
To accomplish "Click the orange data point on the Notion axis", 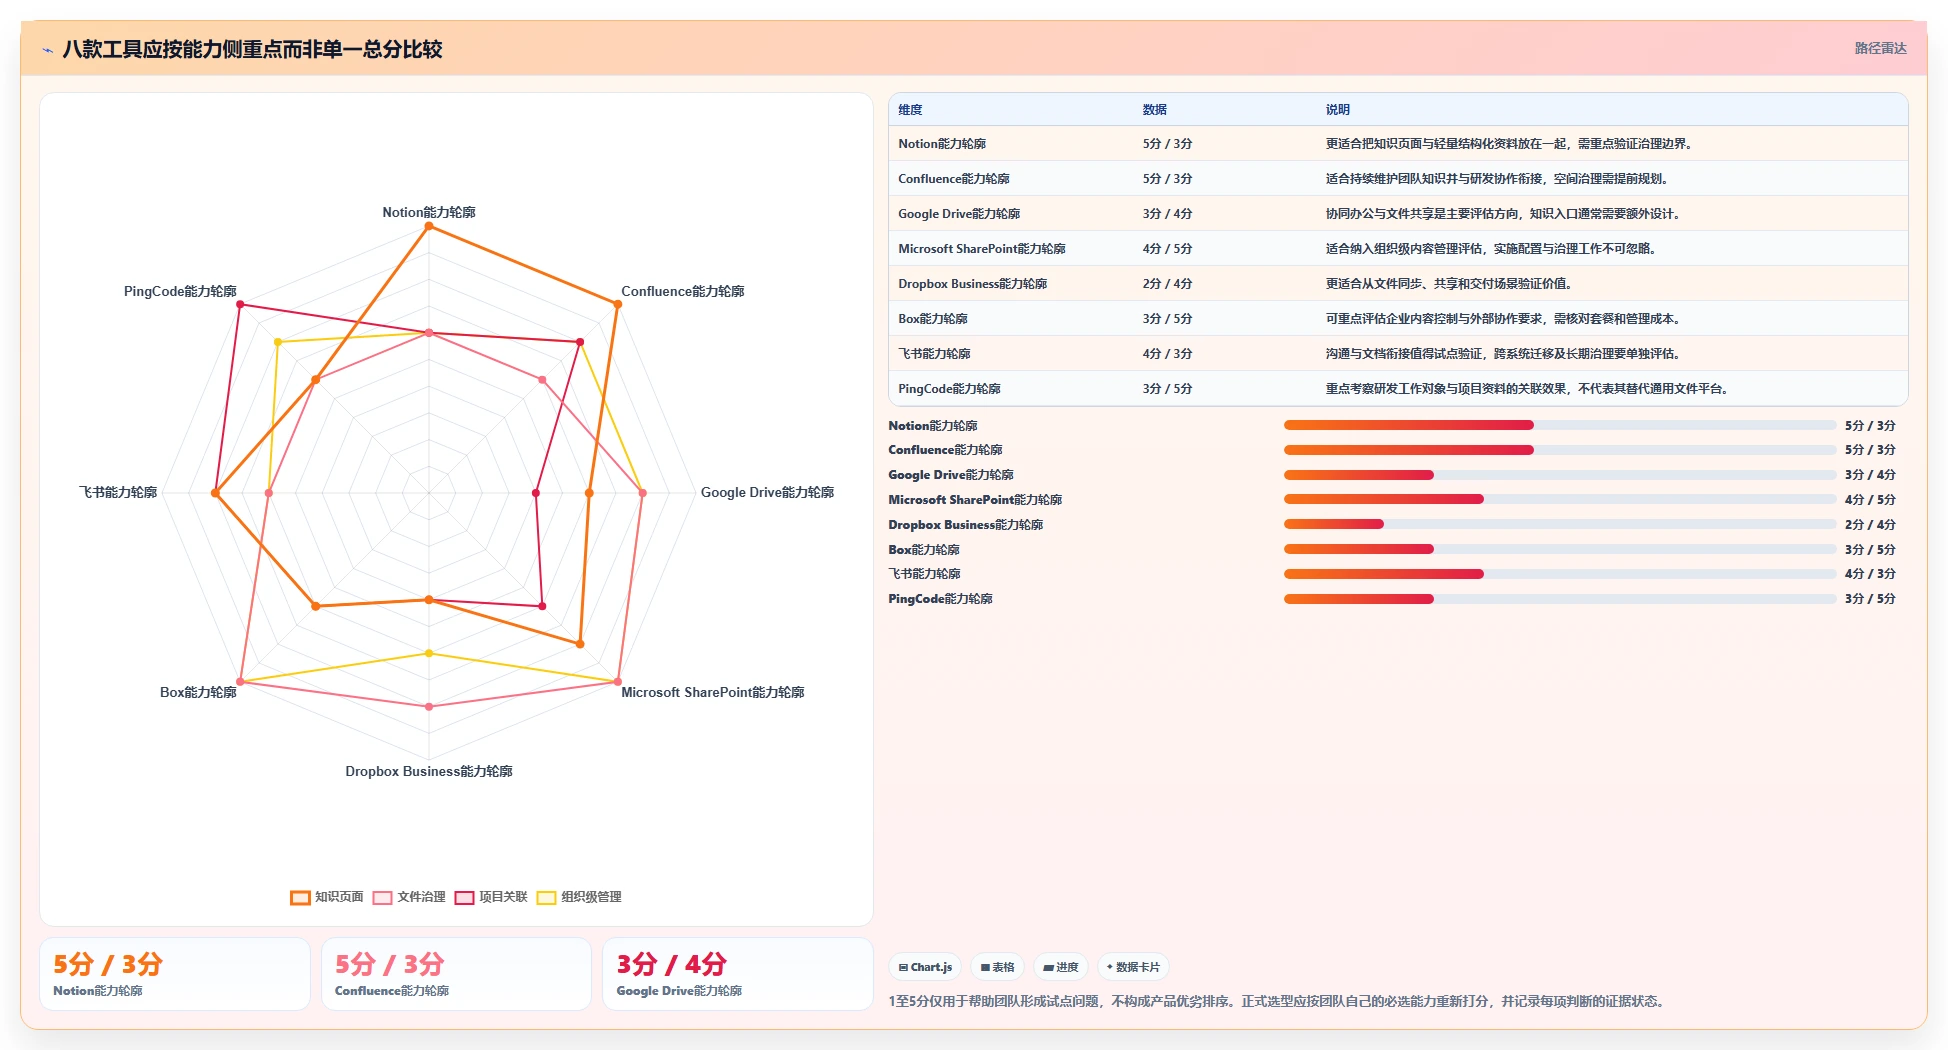I will pyautogui.click(x=429, y=226).
